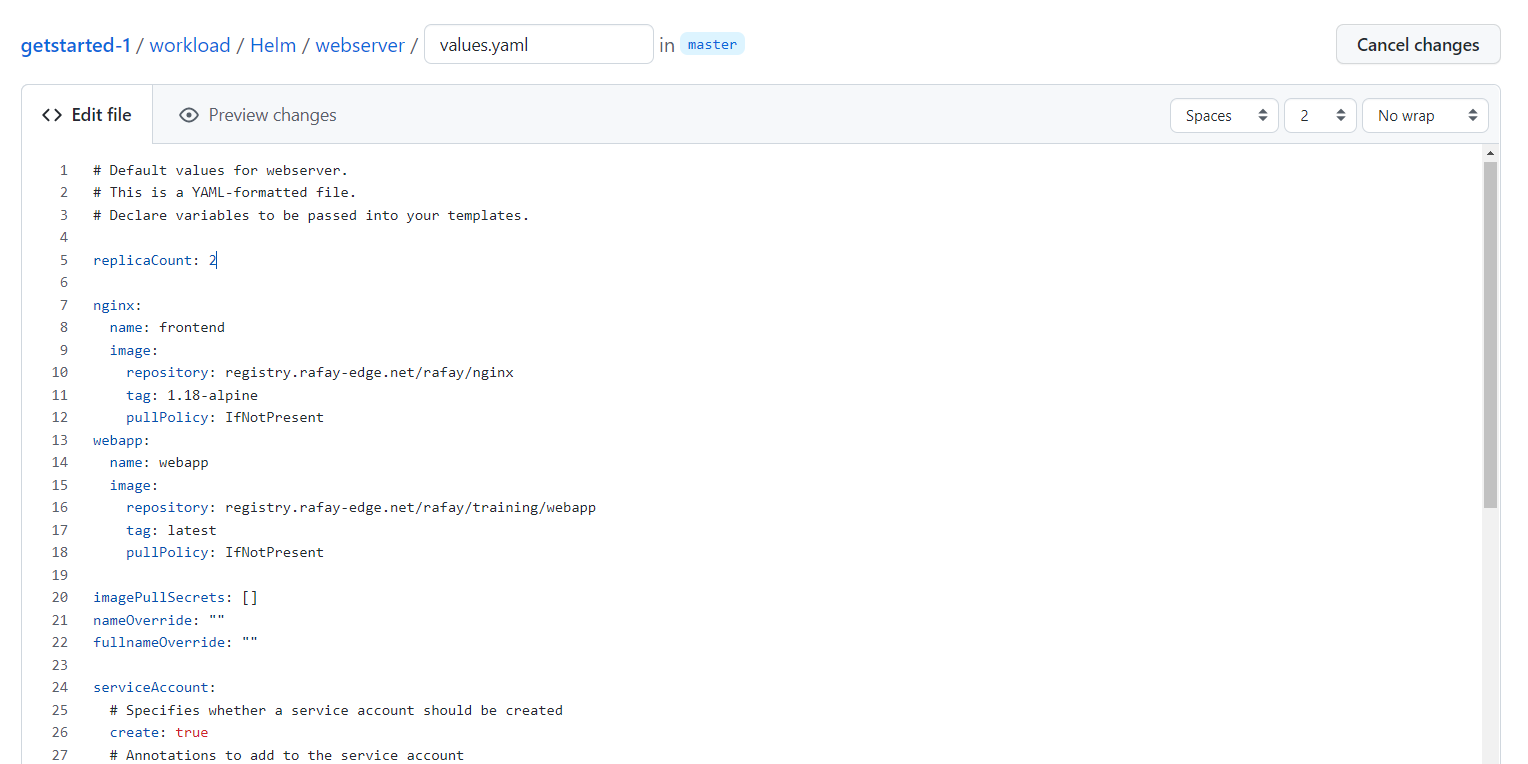Click the 'nginx:' key line
The width and height of the screenshot is (1528, 764).
click(x=118, y=305)
